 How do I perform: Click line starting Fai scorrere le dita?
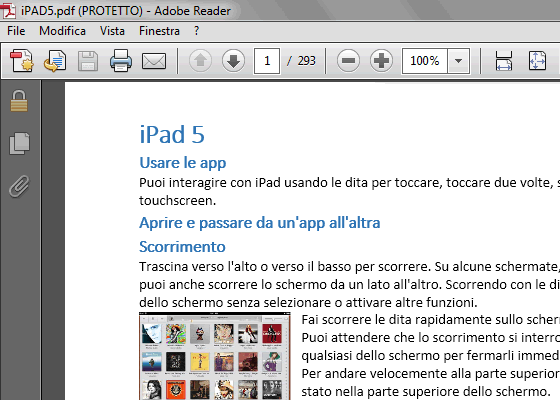[x=431, y=320]
